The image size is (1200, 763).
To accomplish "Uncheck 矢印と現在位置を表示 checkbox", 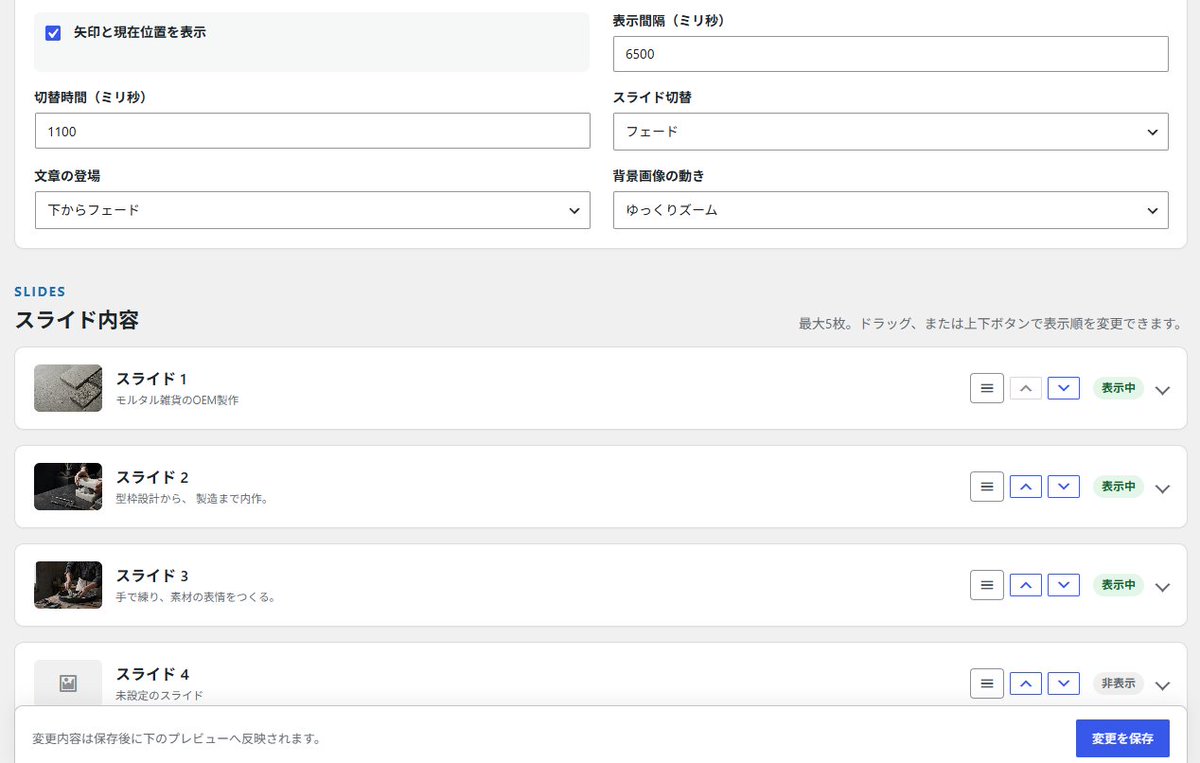I will pyautogui.click(x=54, y=33).
